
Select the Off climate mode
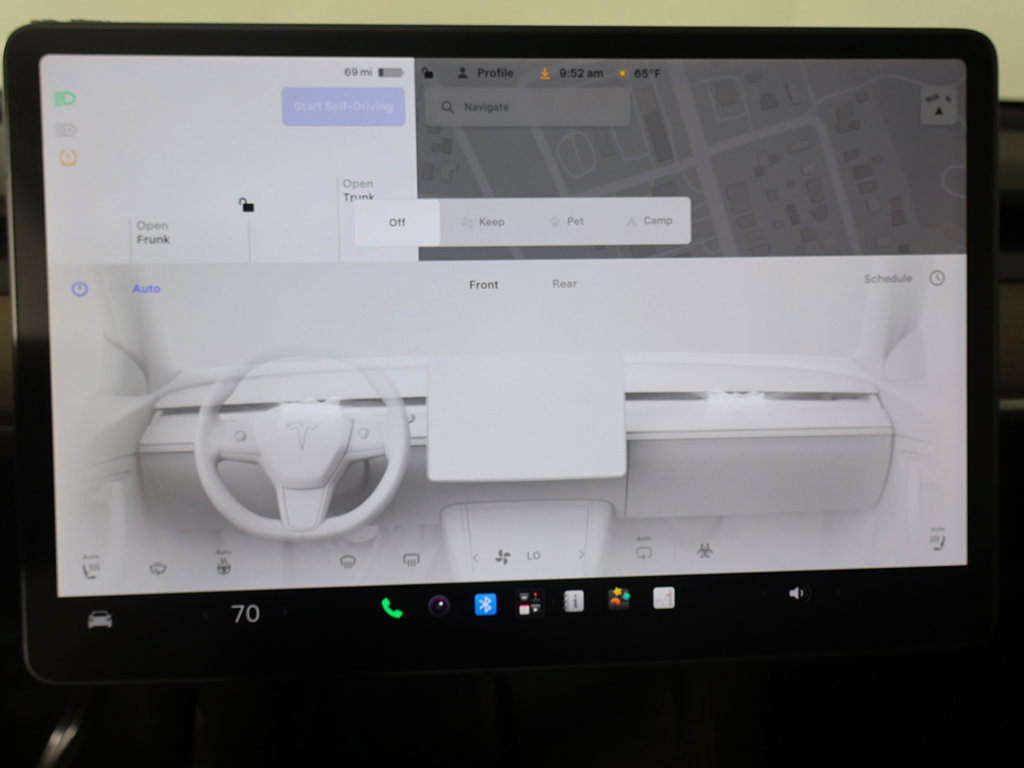[x=397, y=222]
